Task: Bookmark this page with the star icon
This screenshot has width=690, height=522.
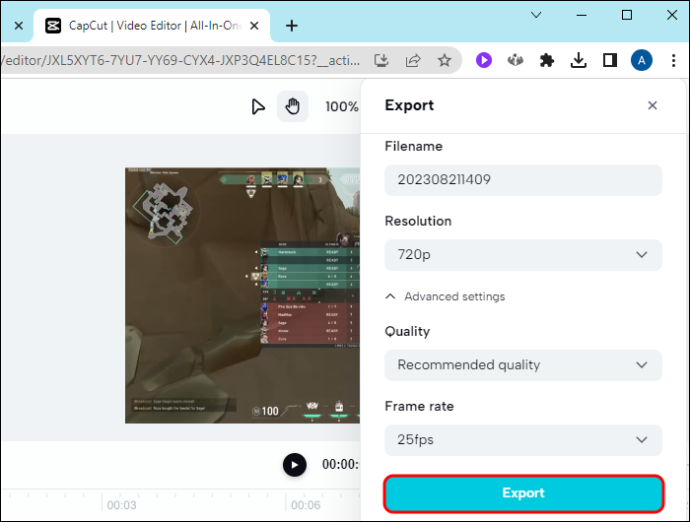Action: [x=444, y=60]
